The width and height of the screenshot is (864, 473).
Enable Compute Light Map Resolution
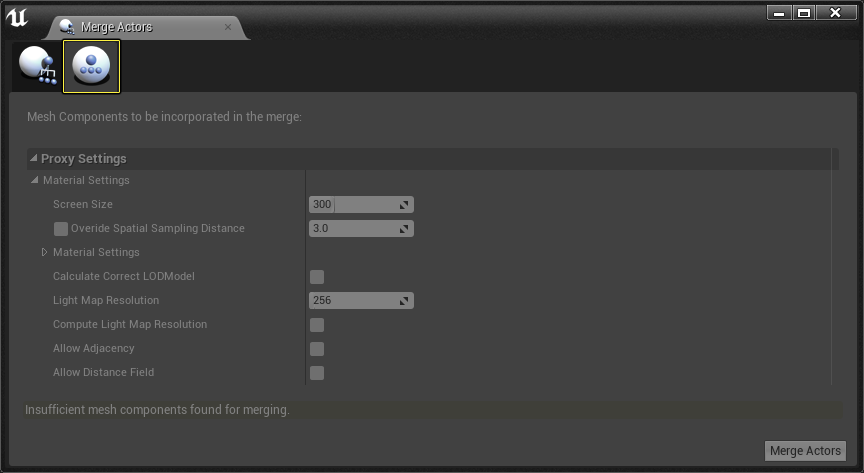[x=317, y=325]
